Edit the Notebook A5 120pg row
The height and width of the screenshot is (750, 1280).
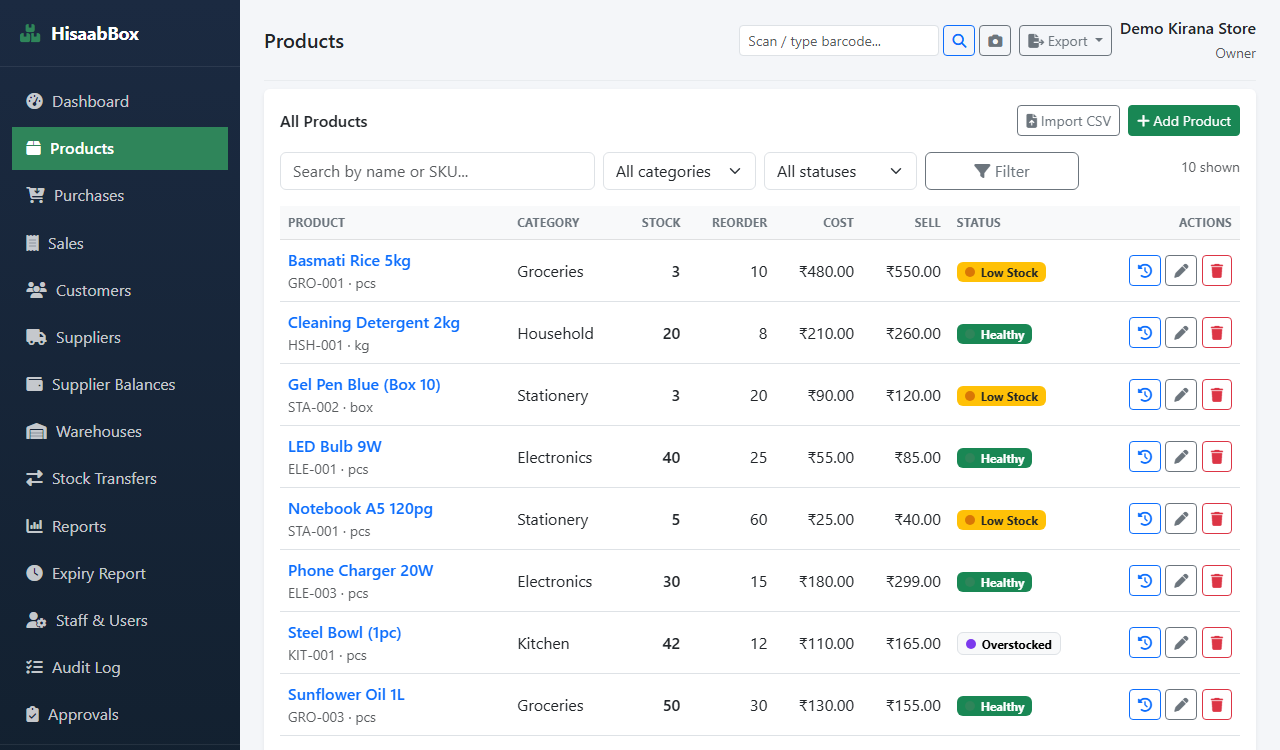[x=1181, y=519]
